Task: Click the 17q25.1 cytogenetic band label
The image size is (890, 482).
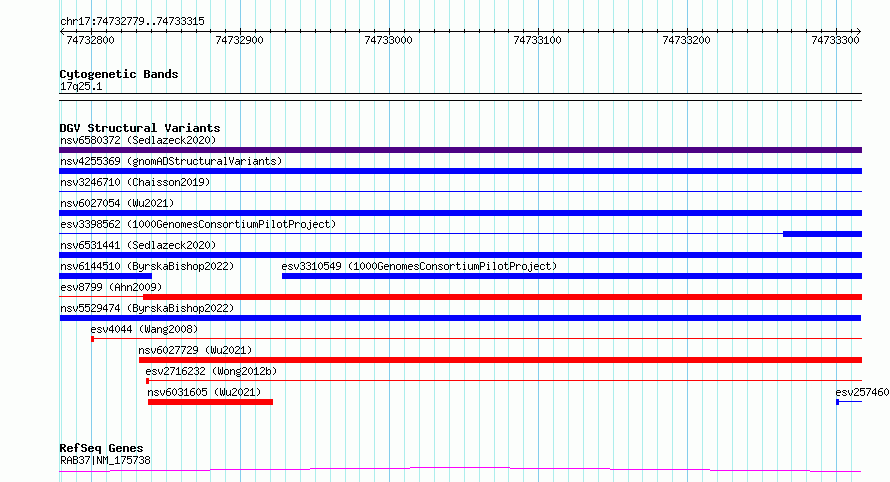Action: (x=81, y=86)
